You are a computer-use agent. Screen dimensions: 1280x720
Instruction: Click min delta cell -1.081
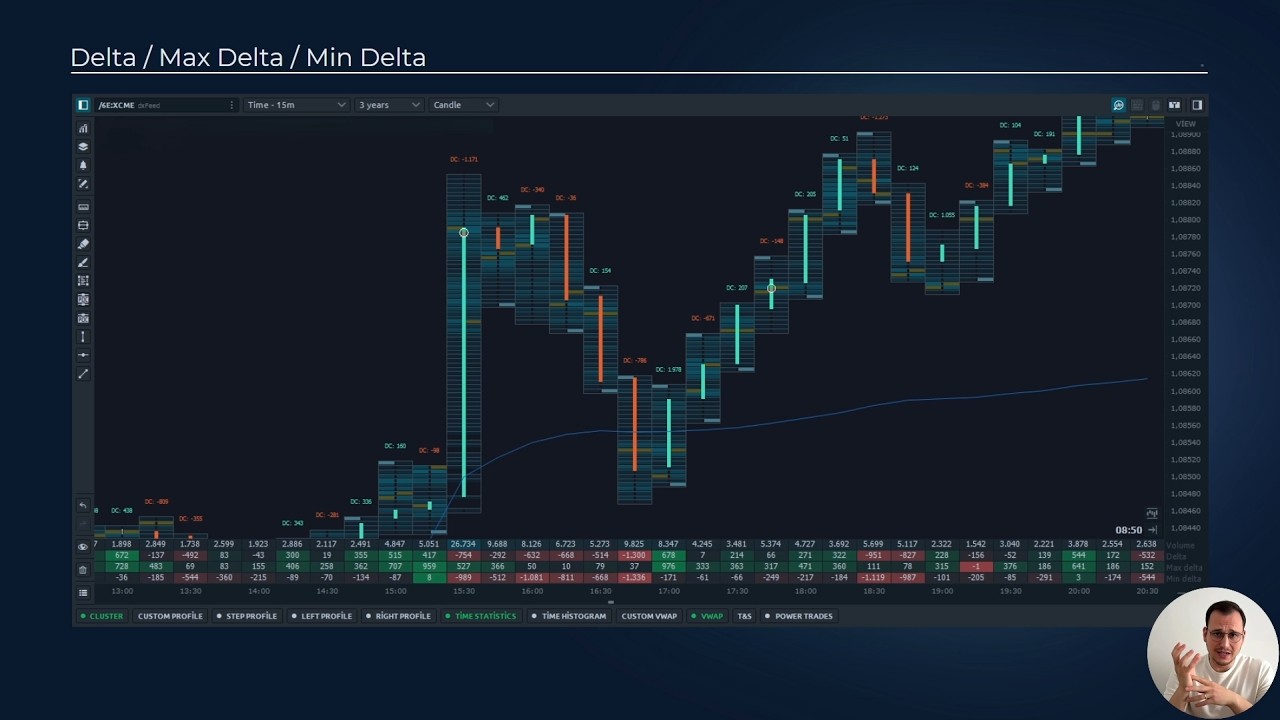531,578
